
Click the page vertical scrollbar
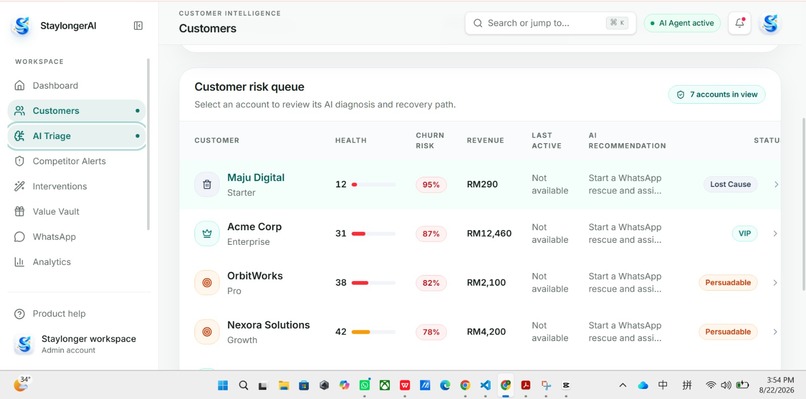(804, 205)
